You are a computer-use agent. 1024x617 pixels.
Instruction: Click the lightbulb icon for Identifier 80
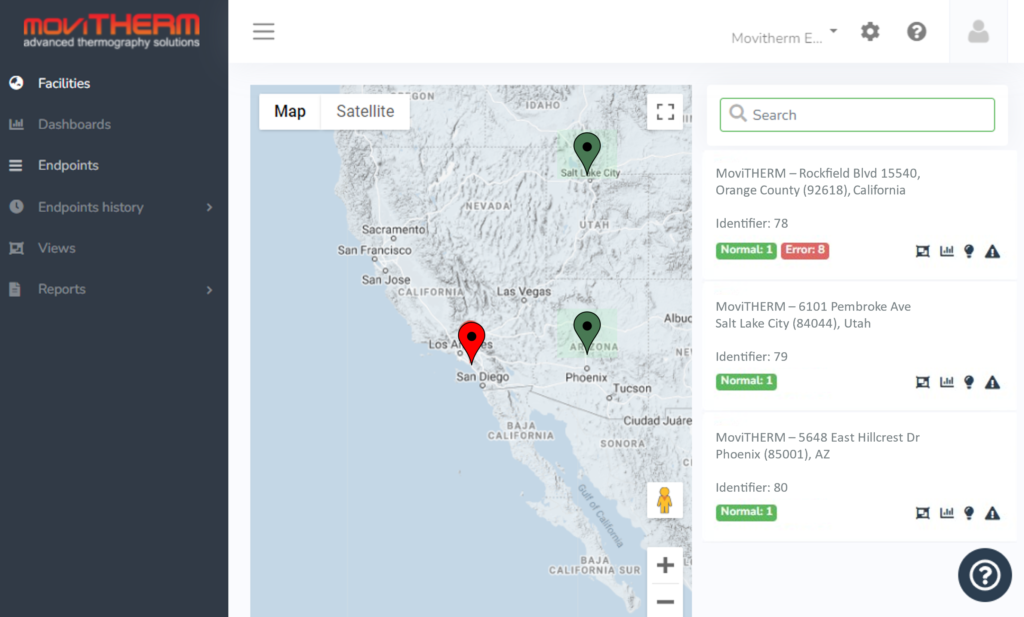968,513
